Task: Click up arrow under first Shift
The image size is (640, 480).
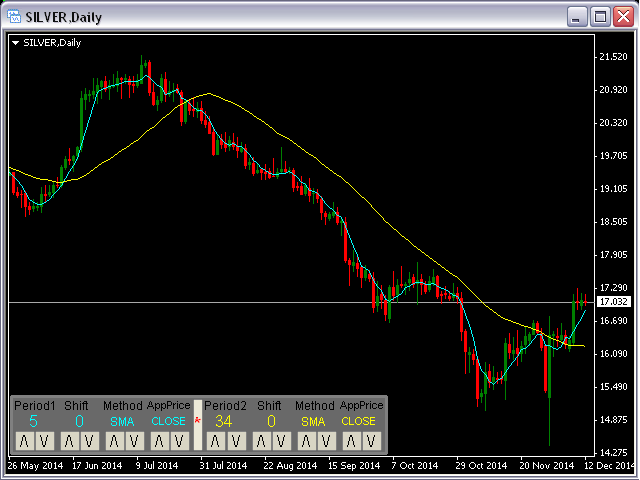Action: (69, 441)
